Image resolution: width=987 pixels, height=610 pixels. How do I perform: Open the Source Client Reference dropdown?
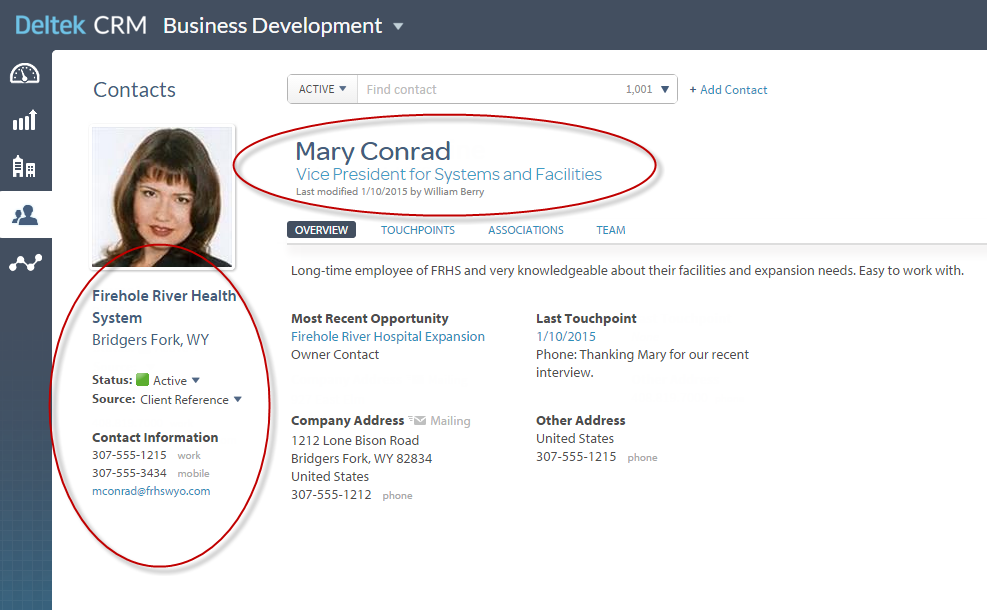pyautogui.click(x=237, y=400)
